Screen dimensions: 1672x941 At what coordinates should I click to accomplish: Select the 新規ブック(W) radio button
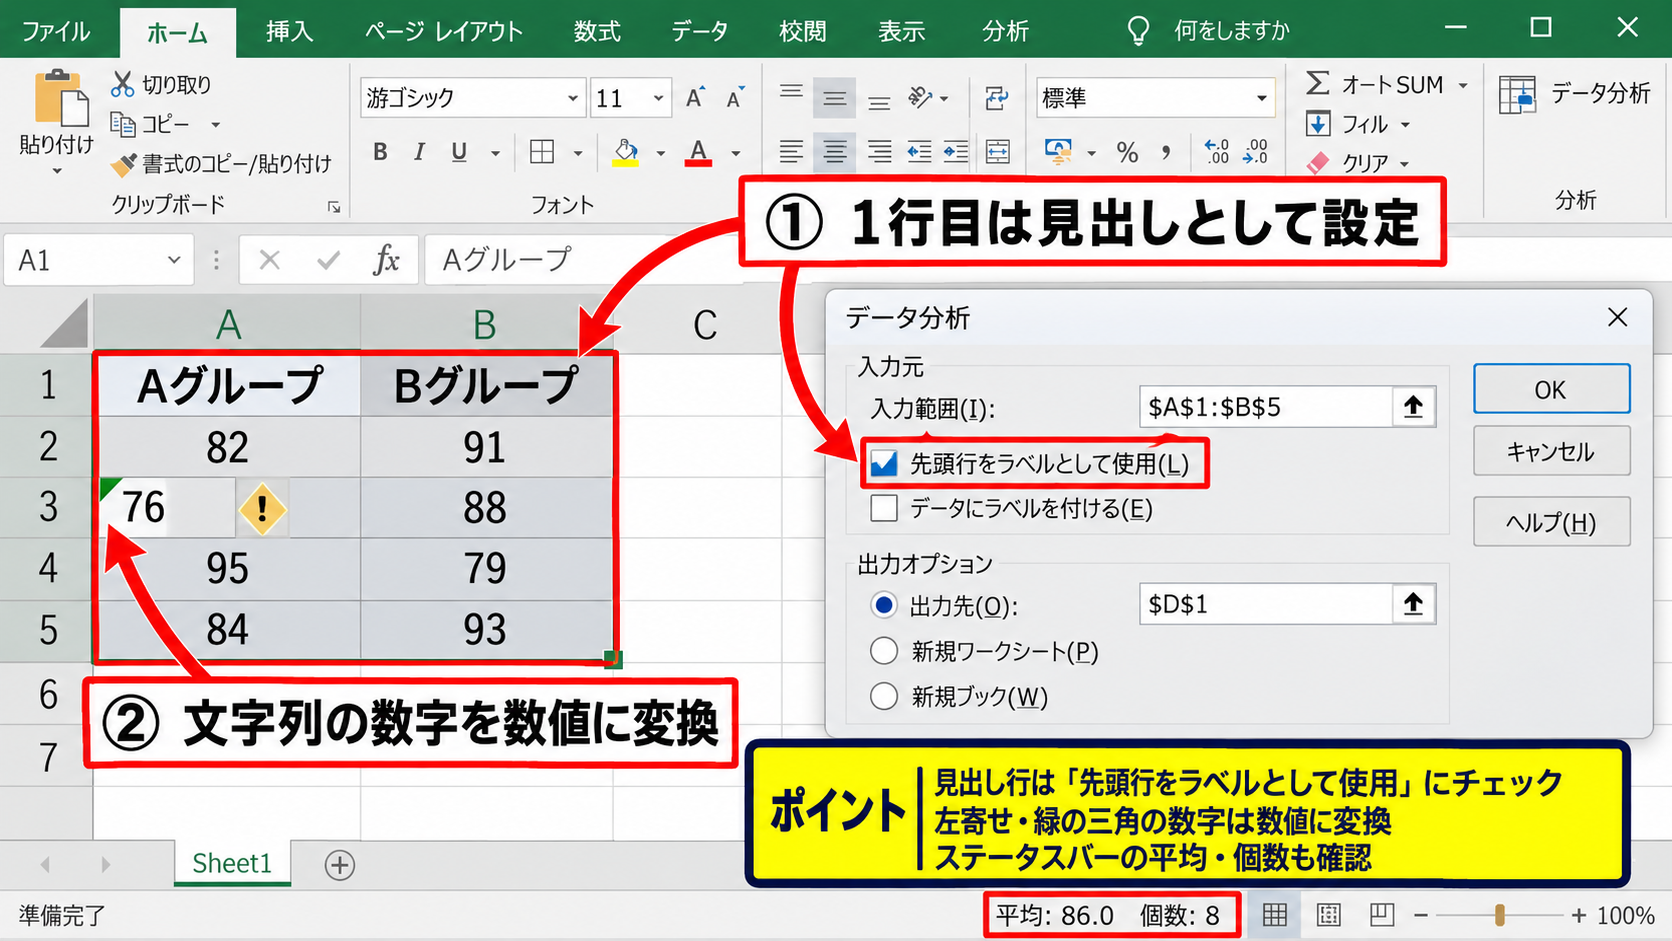click(x=884, y=696)
